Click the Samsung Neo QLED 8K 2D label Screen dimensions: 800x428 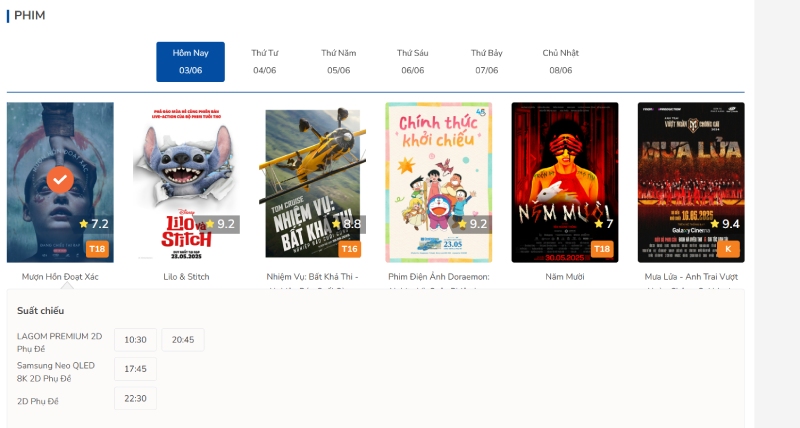pos(56,372)
